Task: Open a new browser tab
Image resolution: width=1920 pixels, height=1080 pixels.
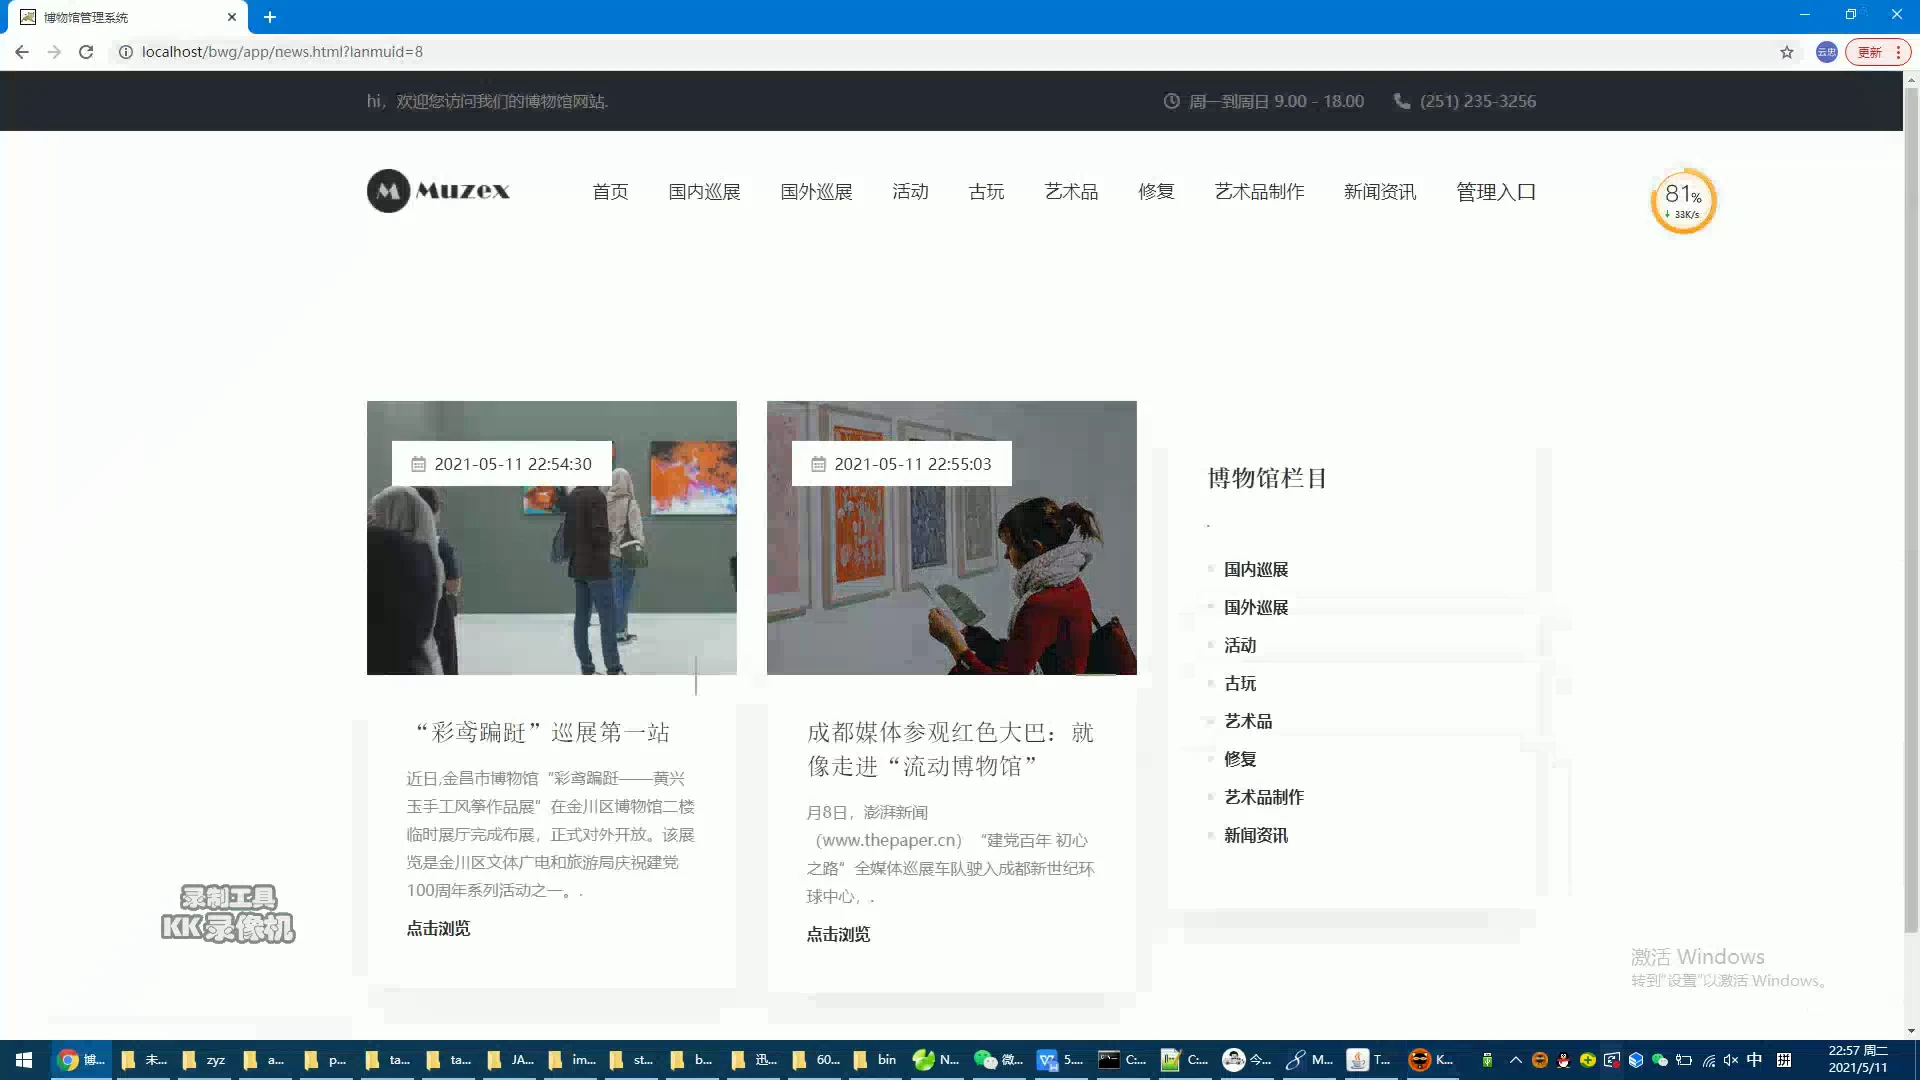Action: (270, 17)
